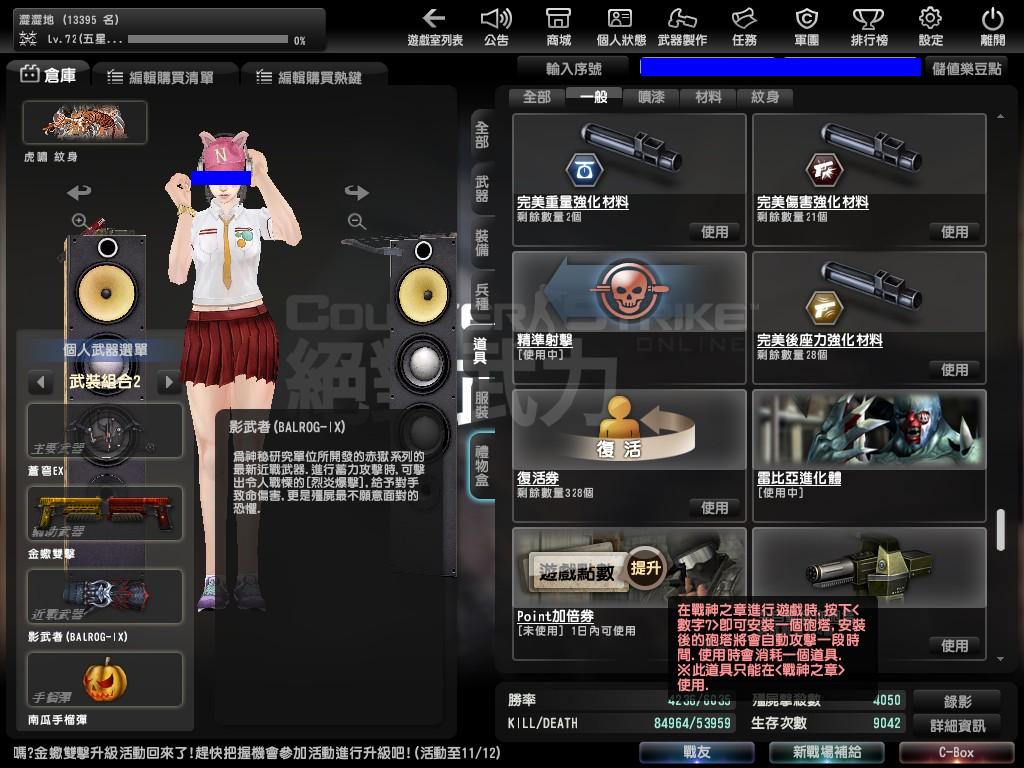Image resolution: width=1024 pixels, height=768 pixels.
Task: Select the revive ticket (復活) icon
Action: pos(630,430)
